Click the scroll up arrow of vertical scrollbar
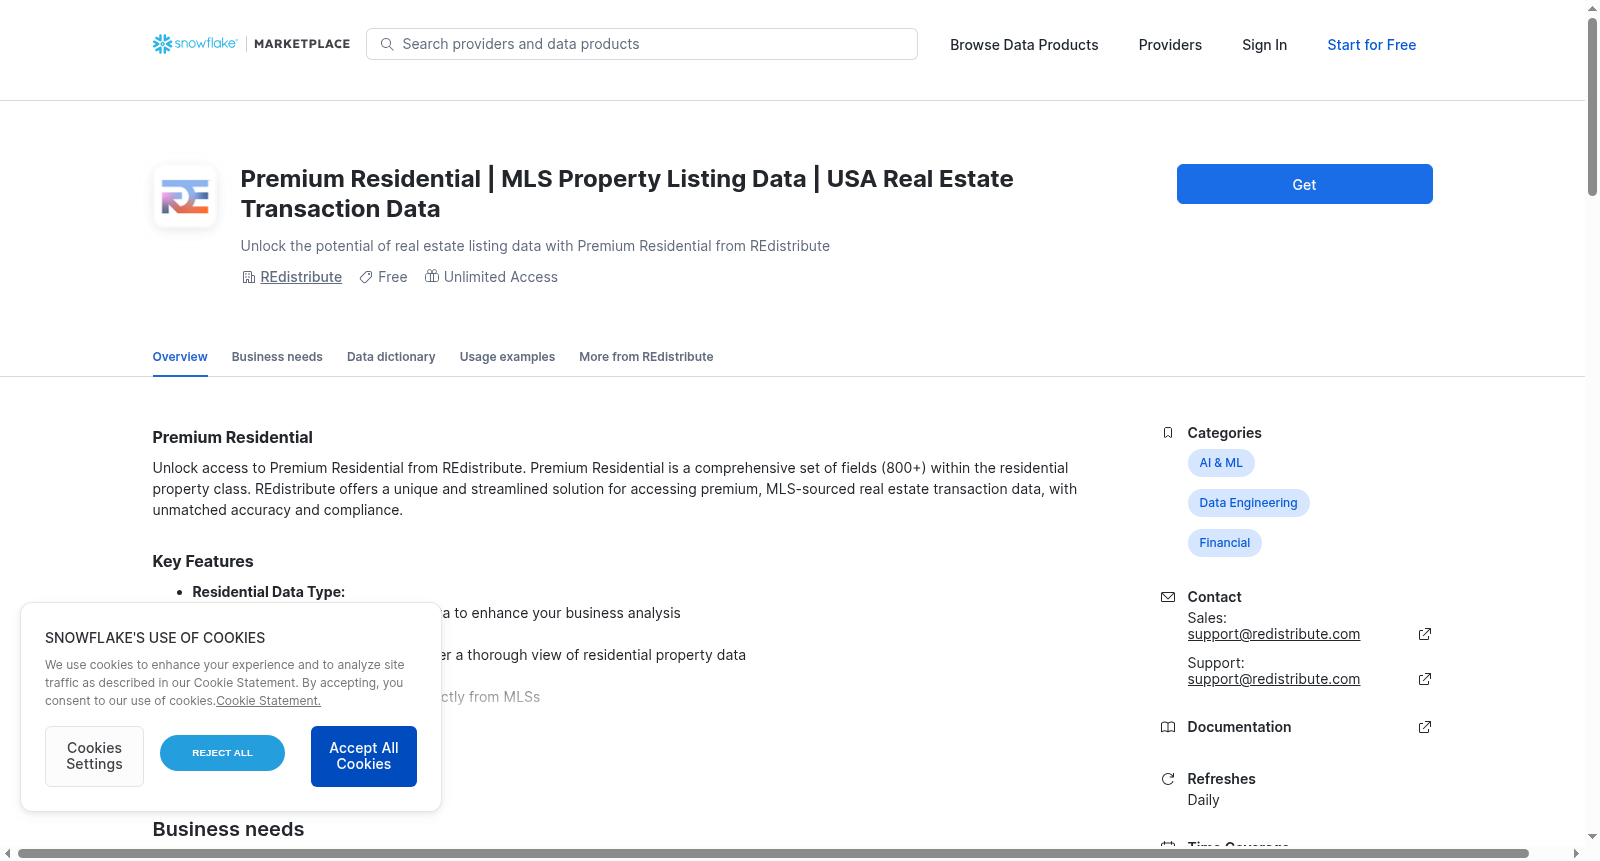This screenshot has height=861, width=1600. (x=1592, y=8)
